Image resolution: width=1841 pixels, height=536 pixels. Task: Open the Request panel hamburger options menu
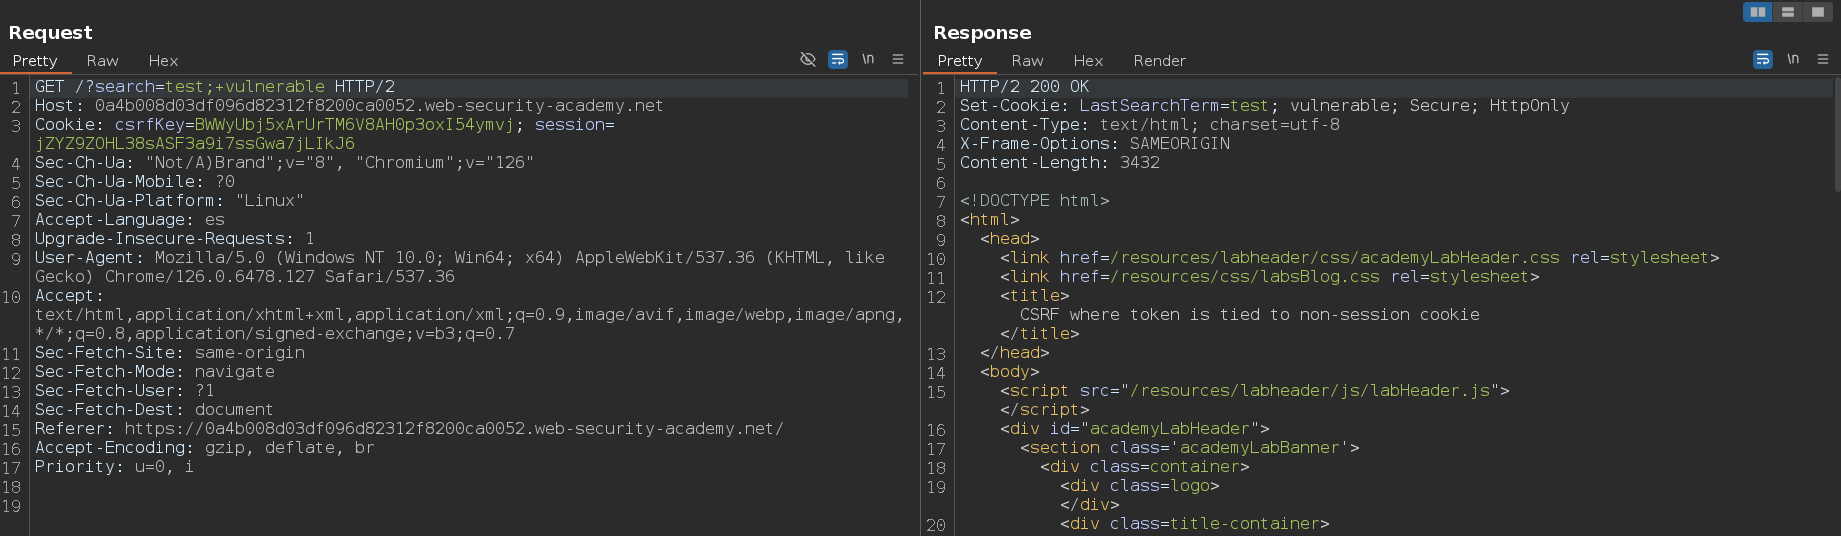click(898, 59)
